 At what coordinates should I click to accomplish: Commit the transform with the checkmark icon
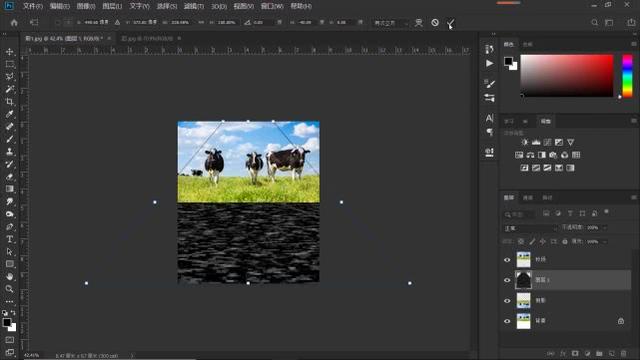click(x=450, y=23)
